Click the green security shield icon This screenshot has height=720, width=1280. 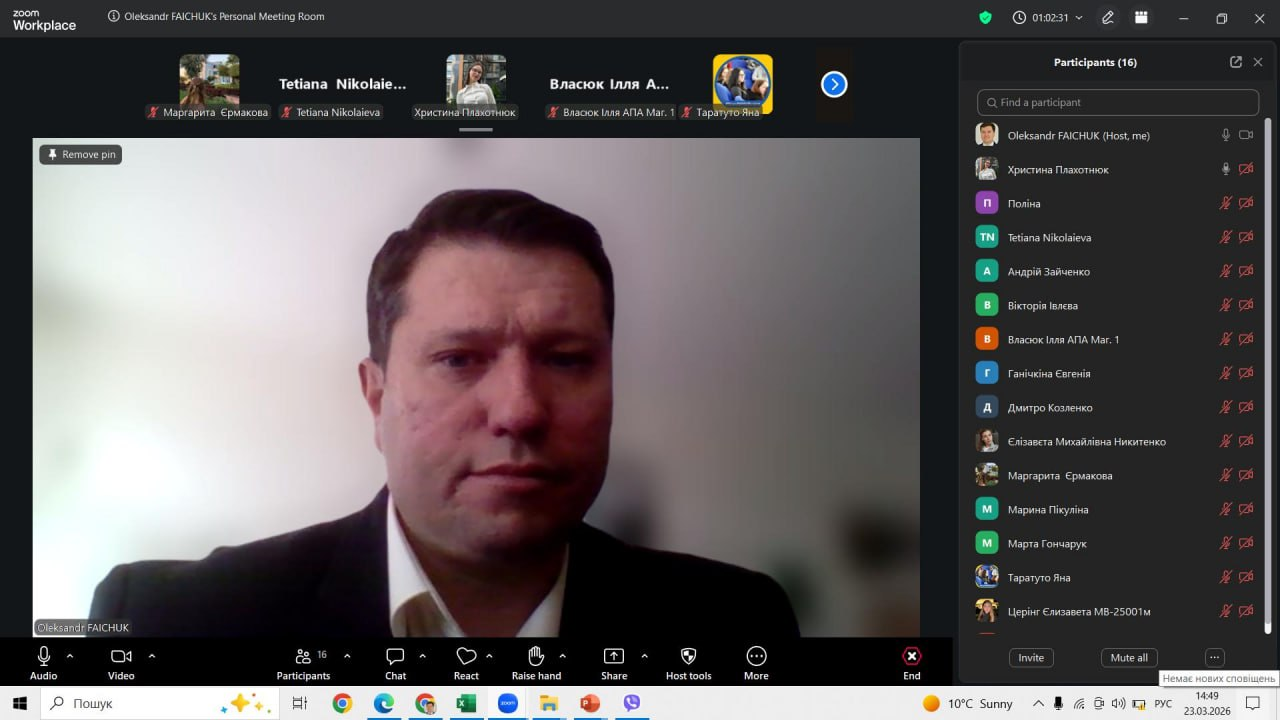(x=985, y=18)
